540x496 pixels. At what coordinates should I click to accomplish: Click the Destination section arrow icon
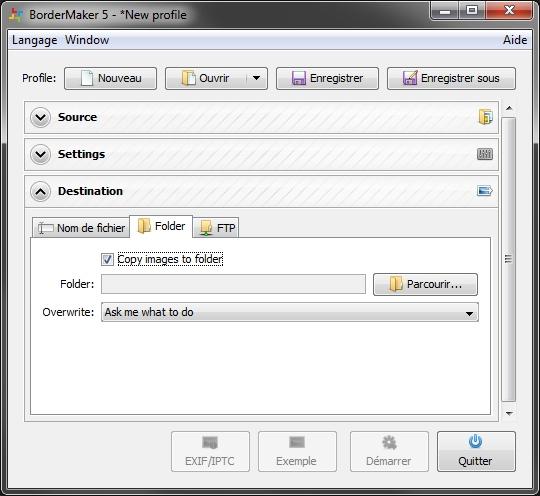(485, 190)
